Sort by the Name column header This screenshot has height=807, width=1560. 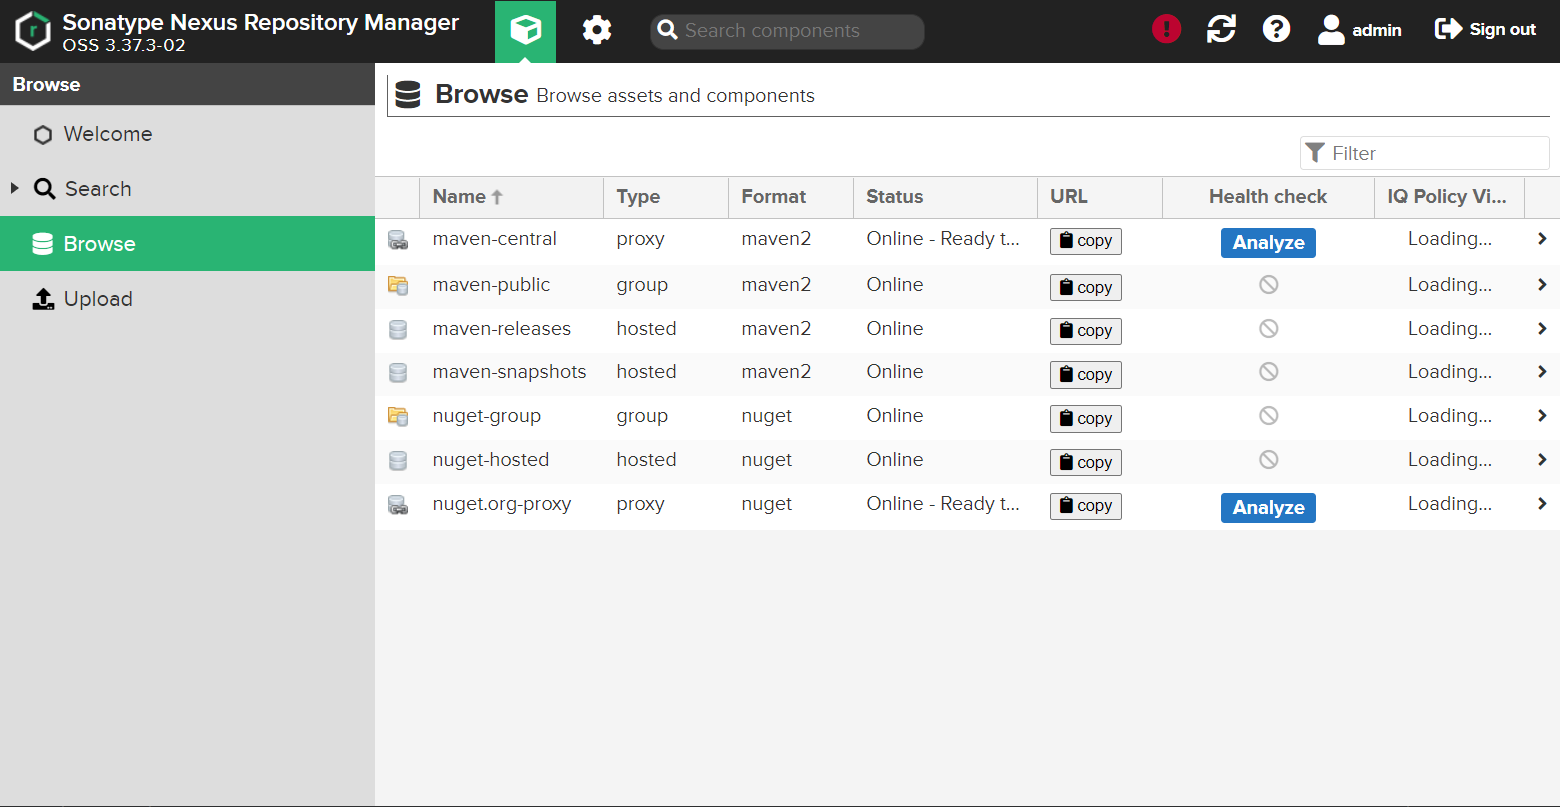coord(511,197)
